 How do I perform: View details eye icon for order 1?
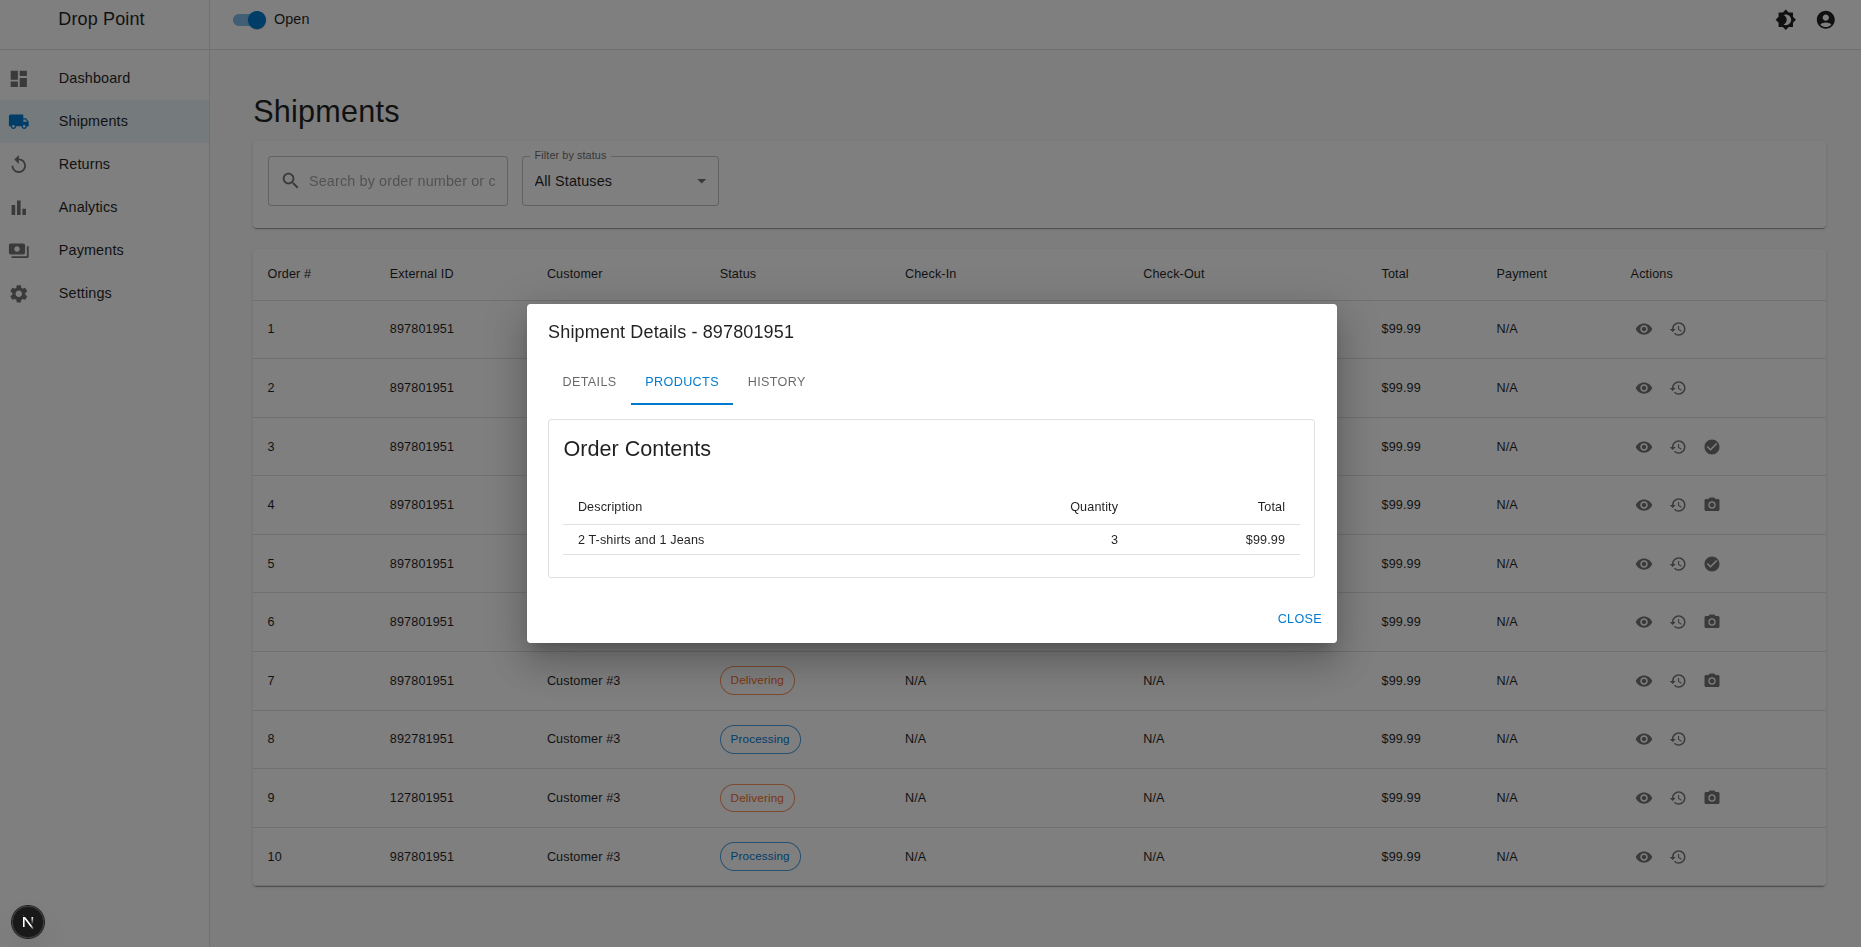(1643, 329)
